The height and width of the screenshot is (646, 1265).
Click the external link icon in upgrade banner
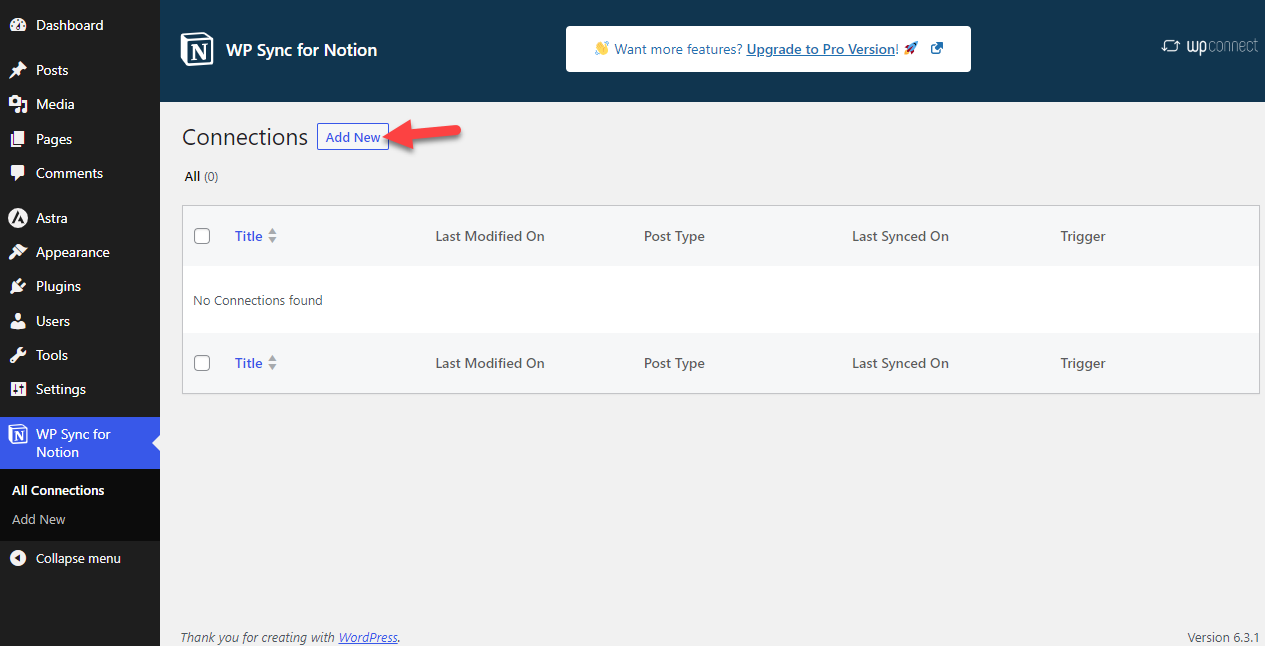[x=937, y=48]
